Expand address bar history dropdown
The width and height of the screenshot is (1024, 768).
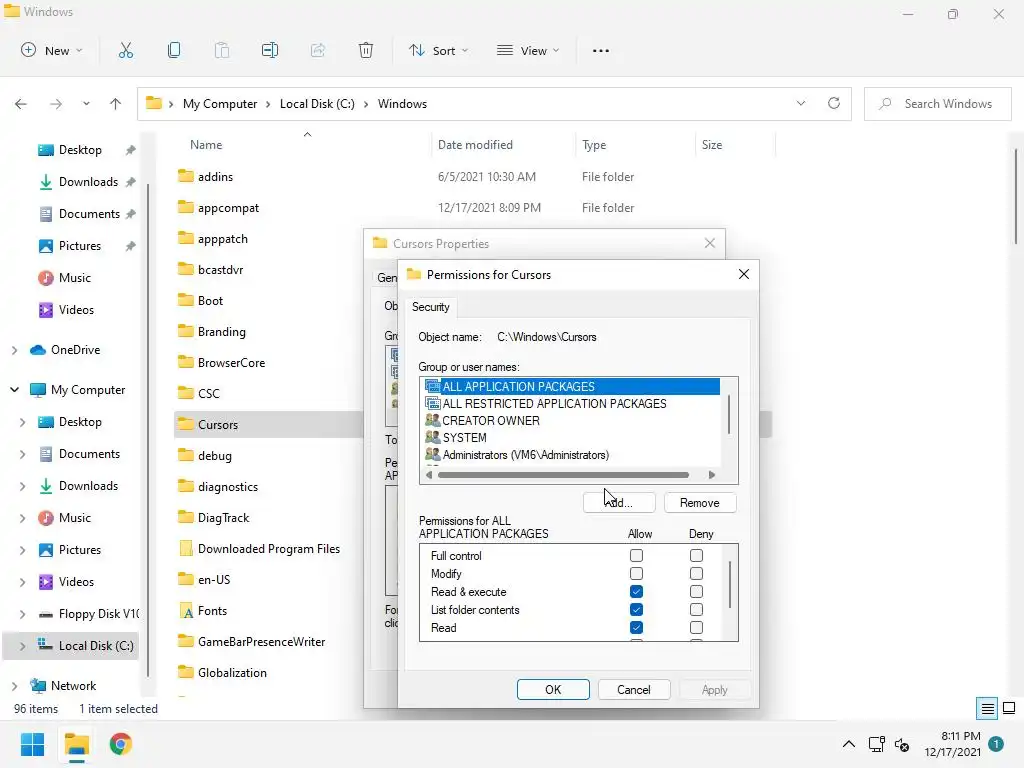[801, 103]
